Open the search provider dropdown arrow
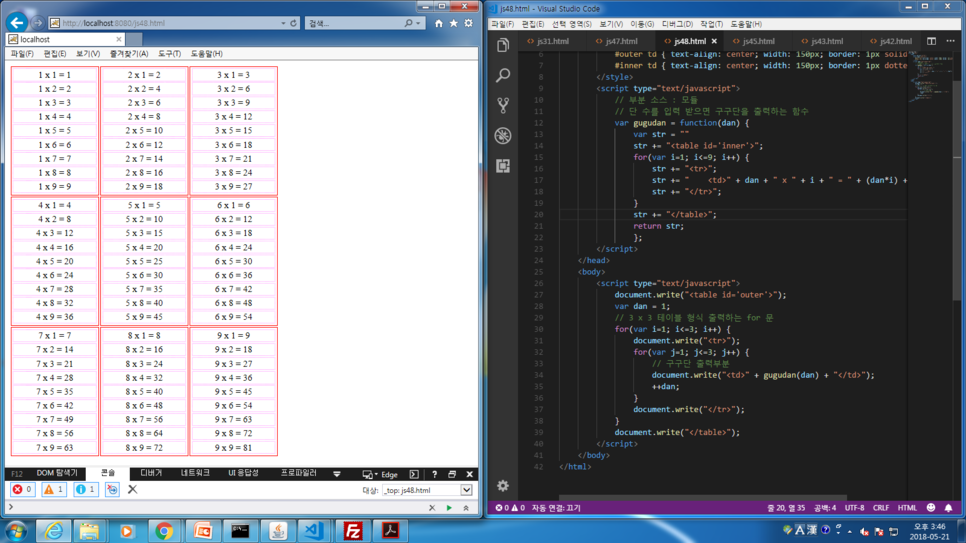 [x=418, y=23]
